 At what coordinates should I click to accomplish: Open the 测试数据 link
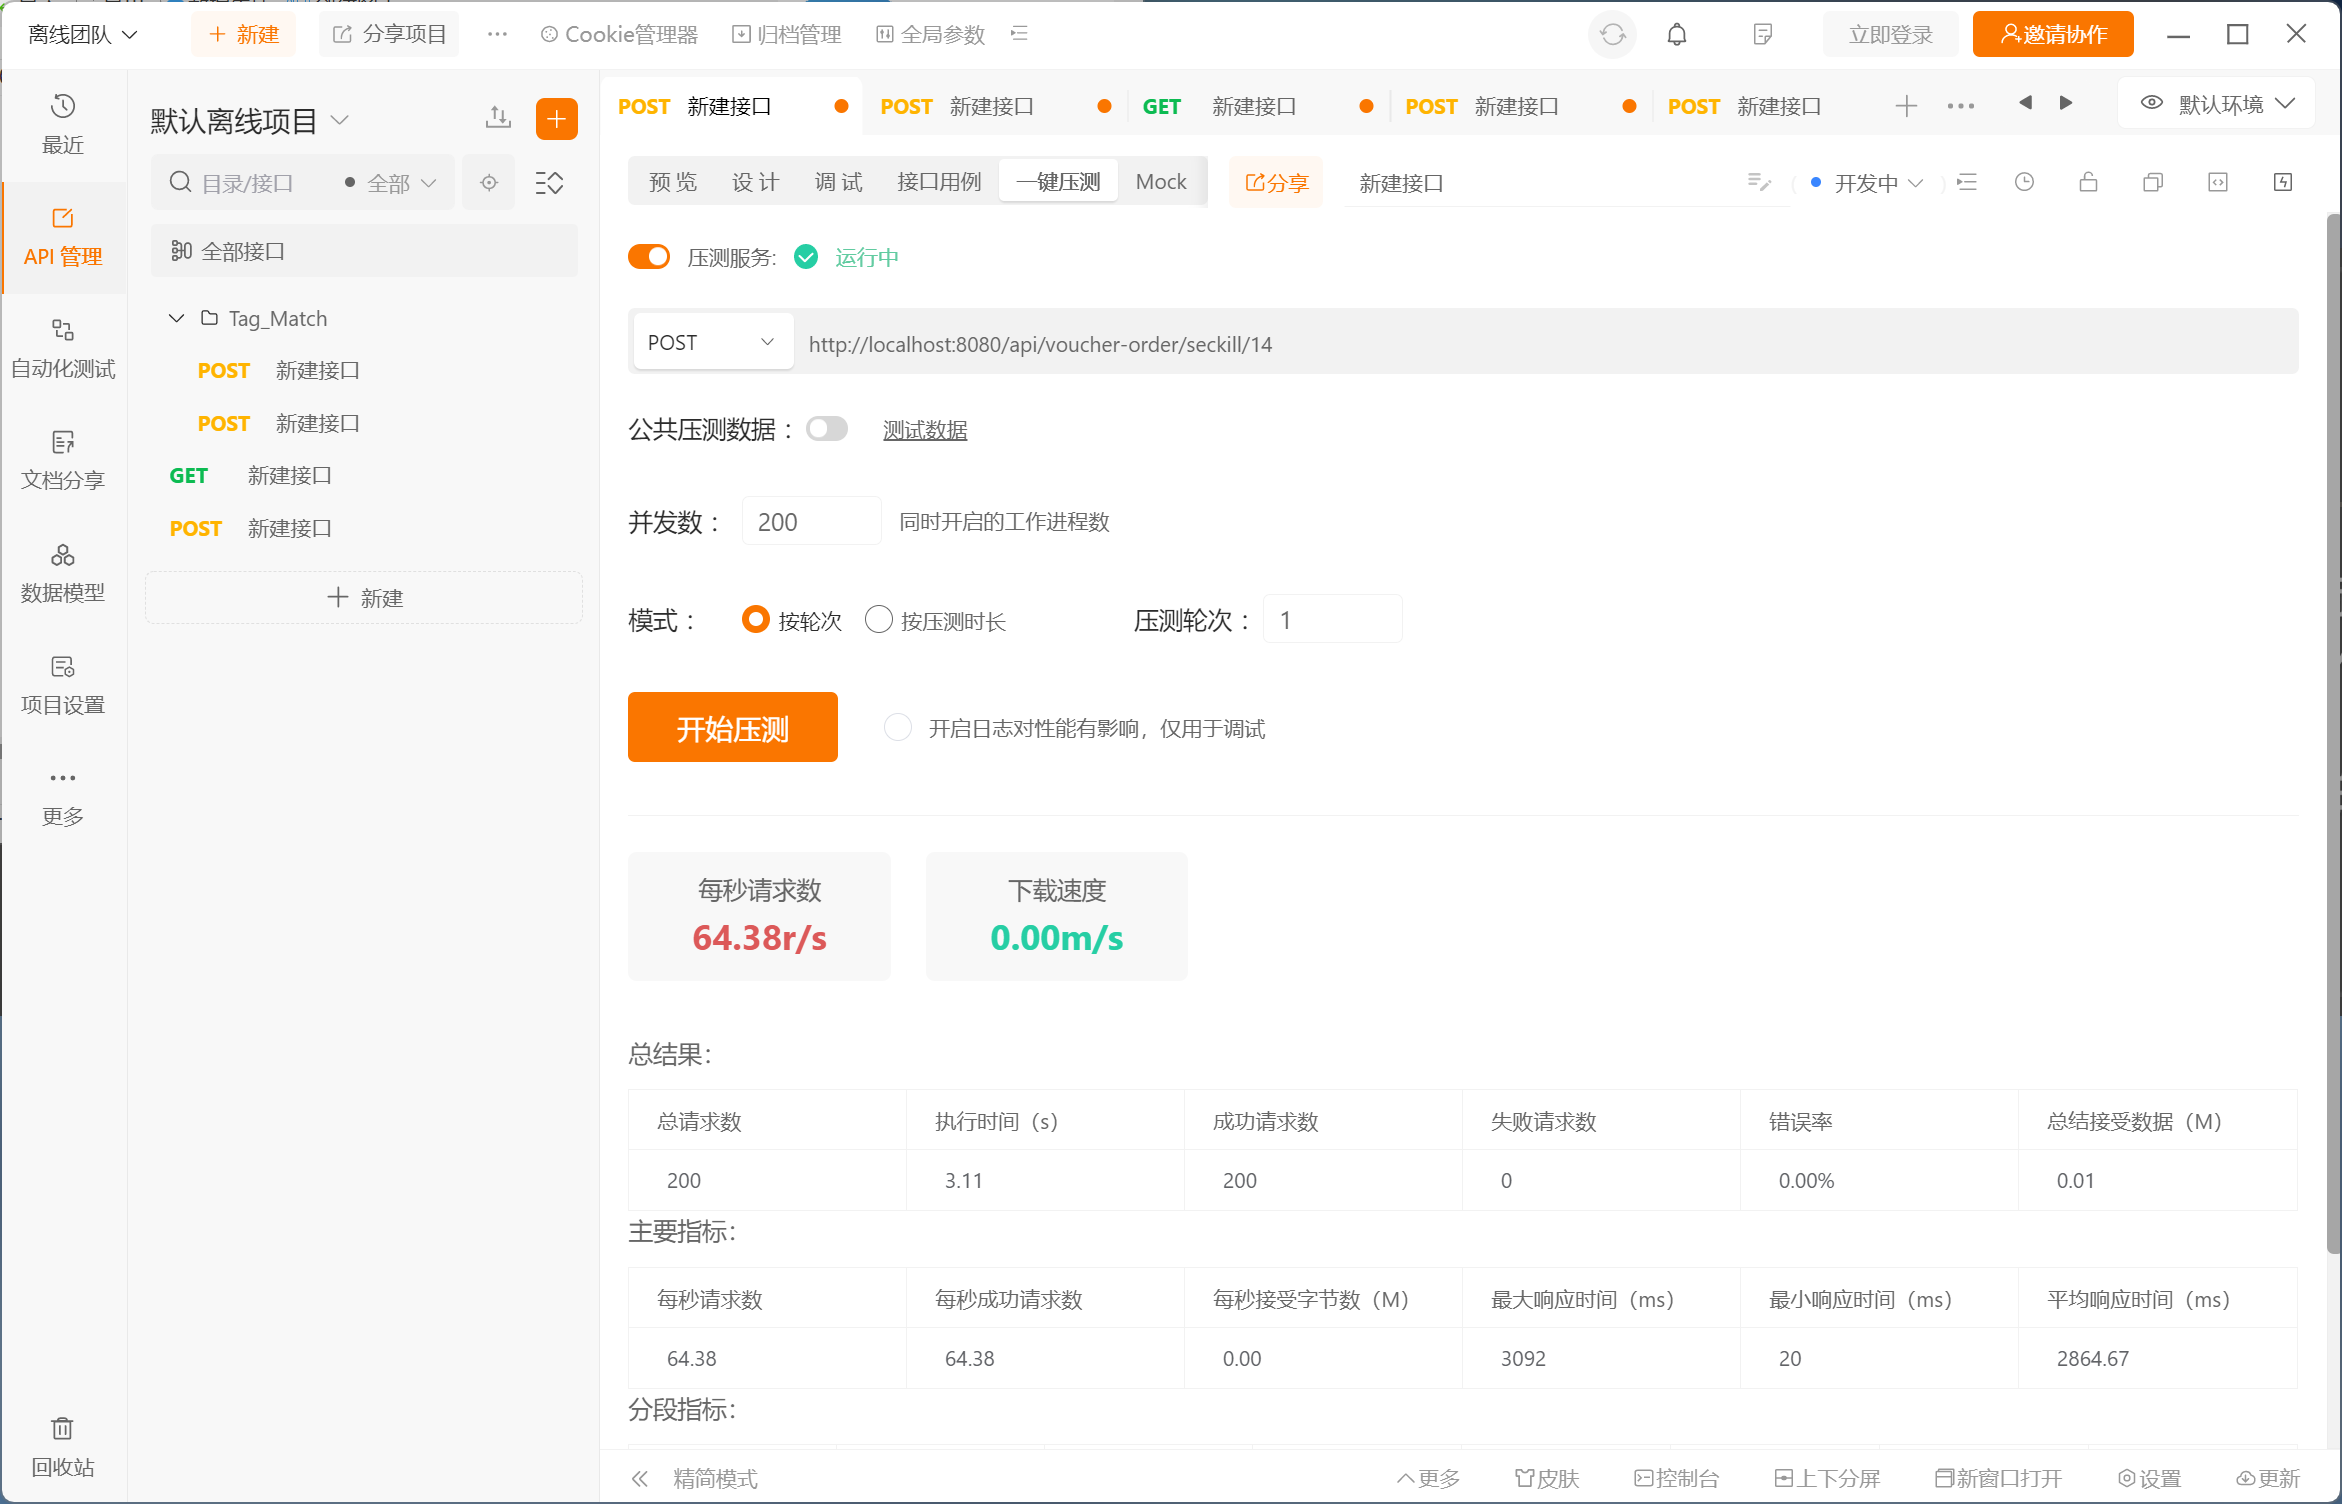click(x=924, y=430)
